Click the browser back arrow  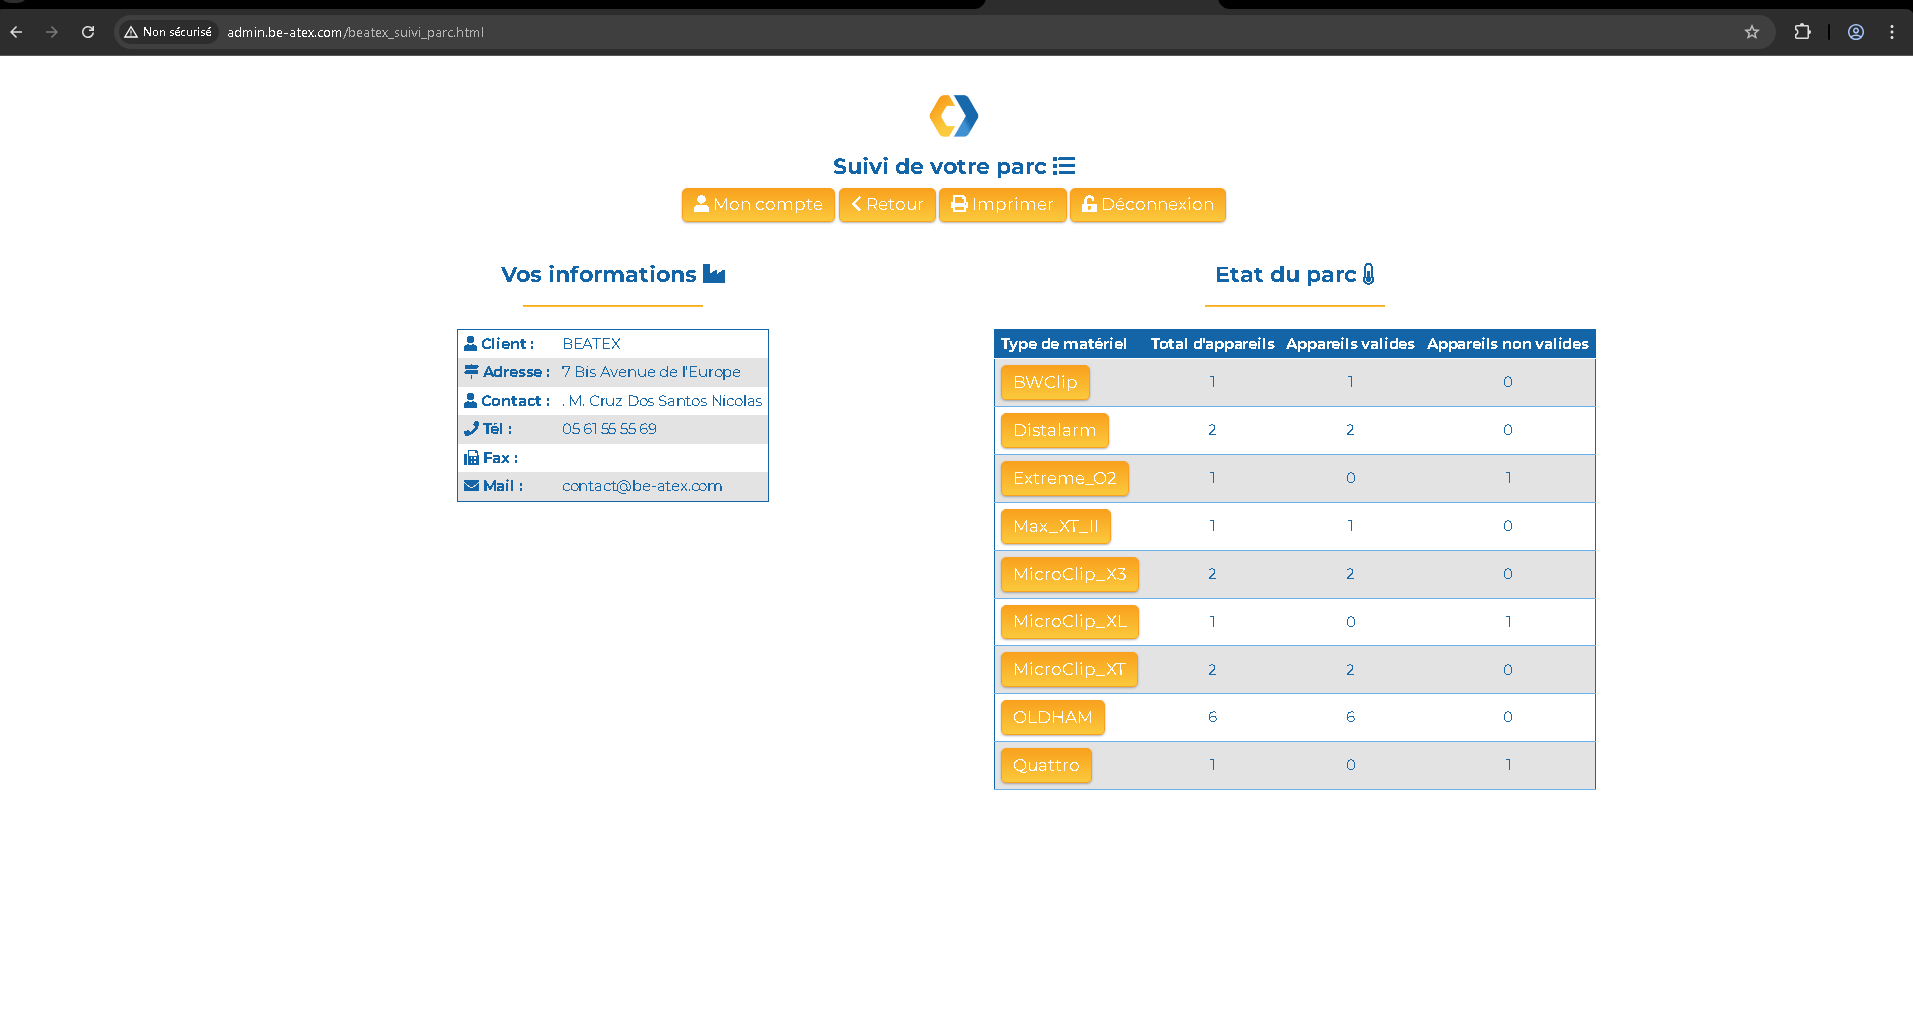pos(16,32)
